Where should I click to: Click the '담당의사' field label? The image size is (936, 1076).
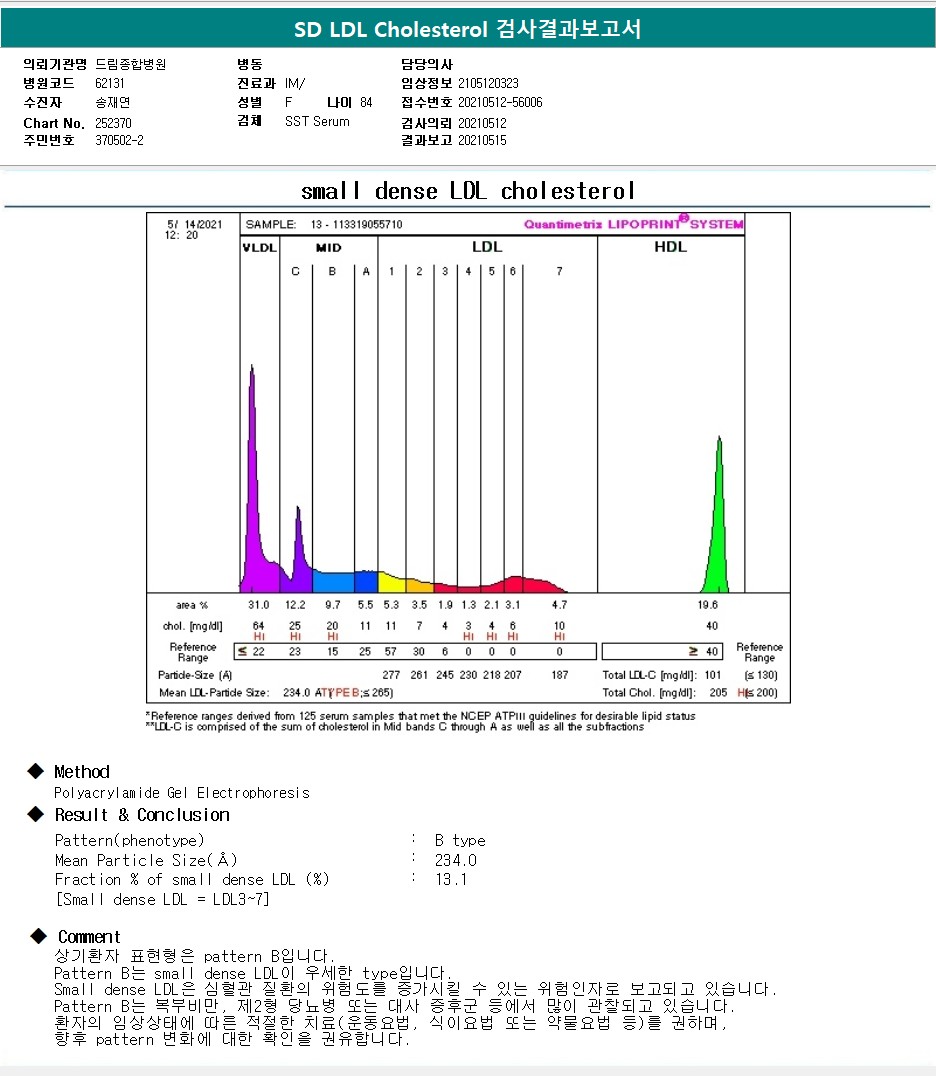click(x=427, y=64)
